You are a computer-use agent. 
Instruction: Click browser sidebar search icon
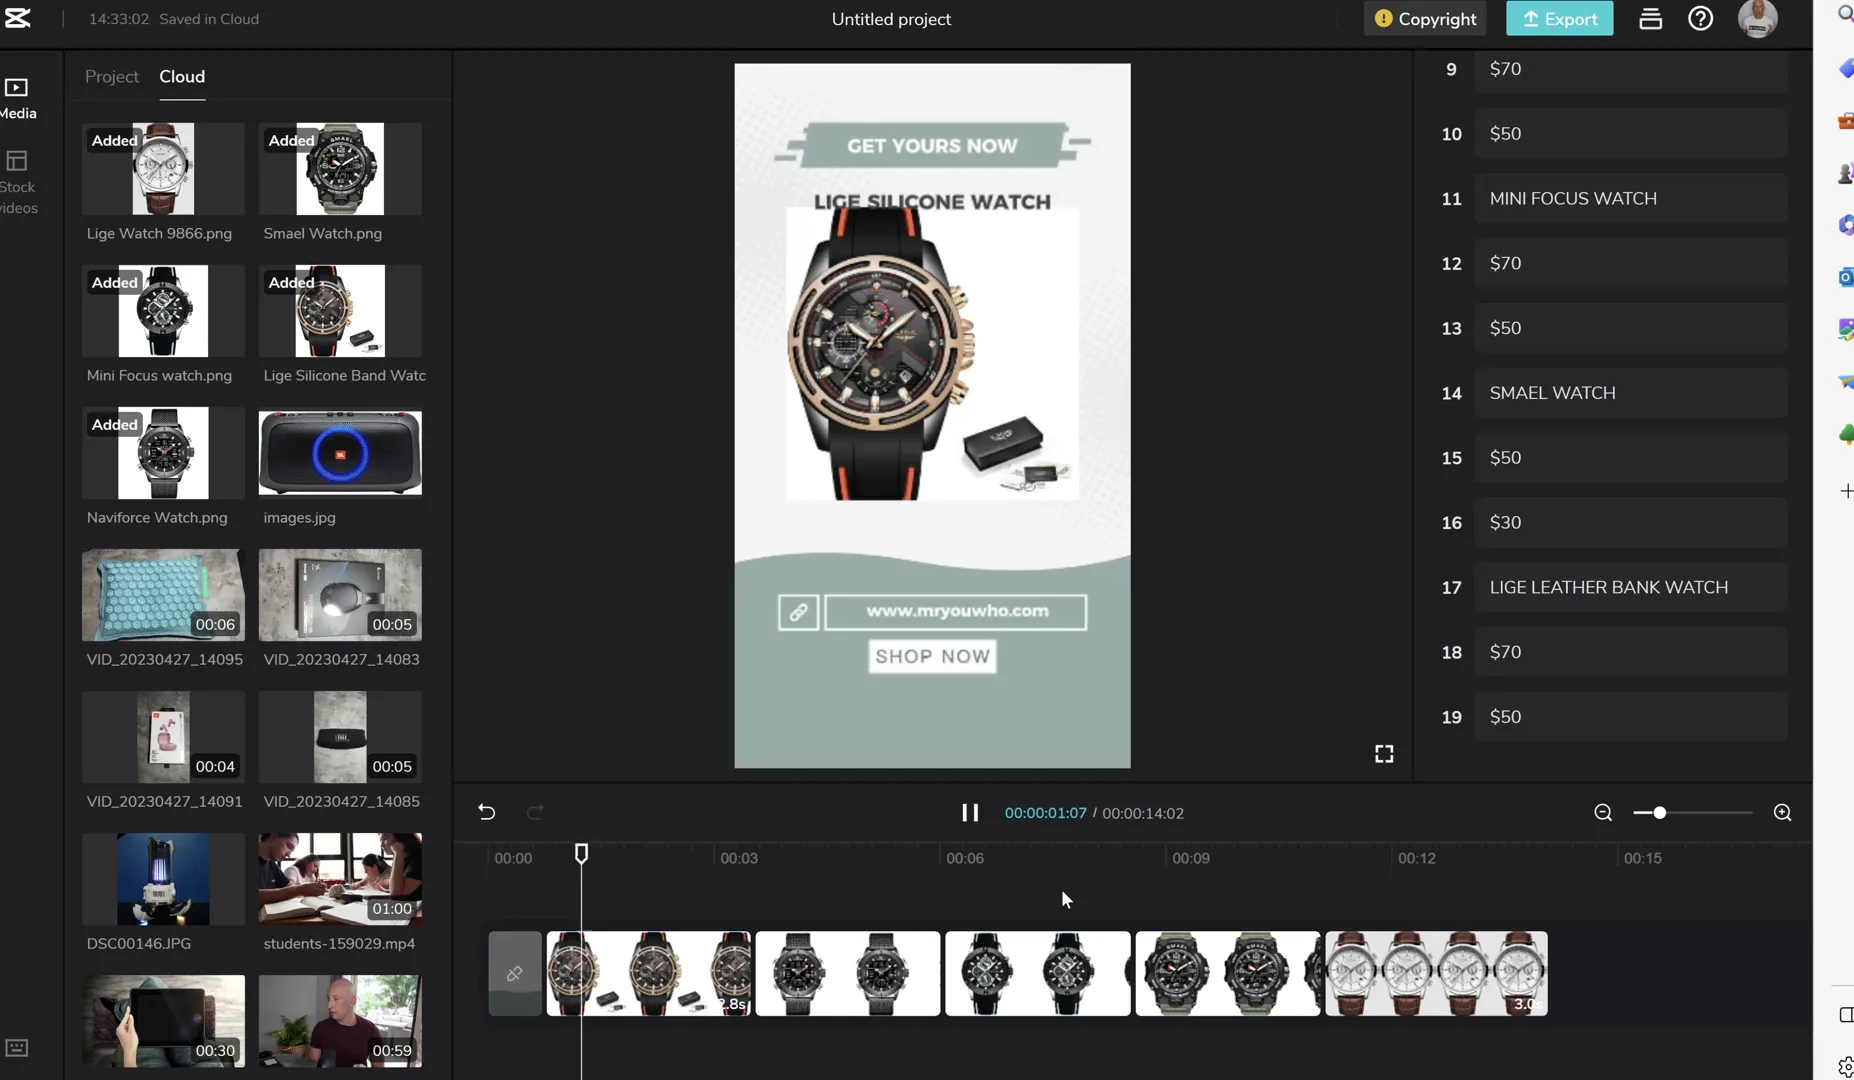coord(1846,14)
